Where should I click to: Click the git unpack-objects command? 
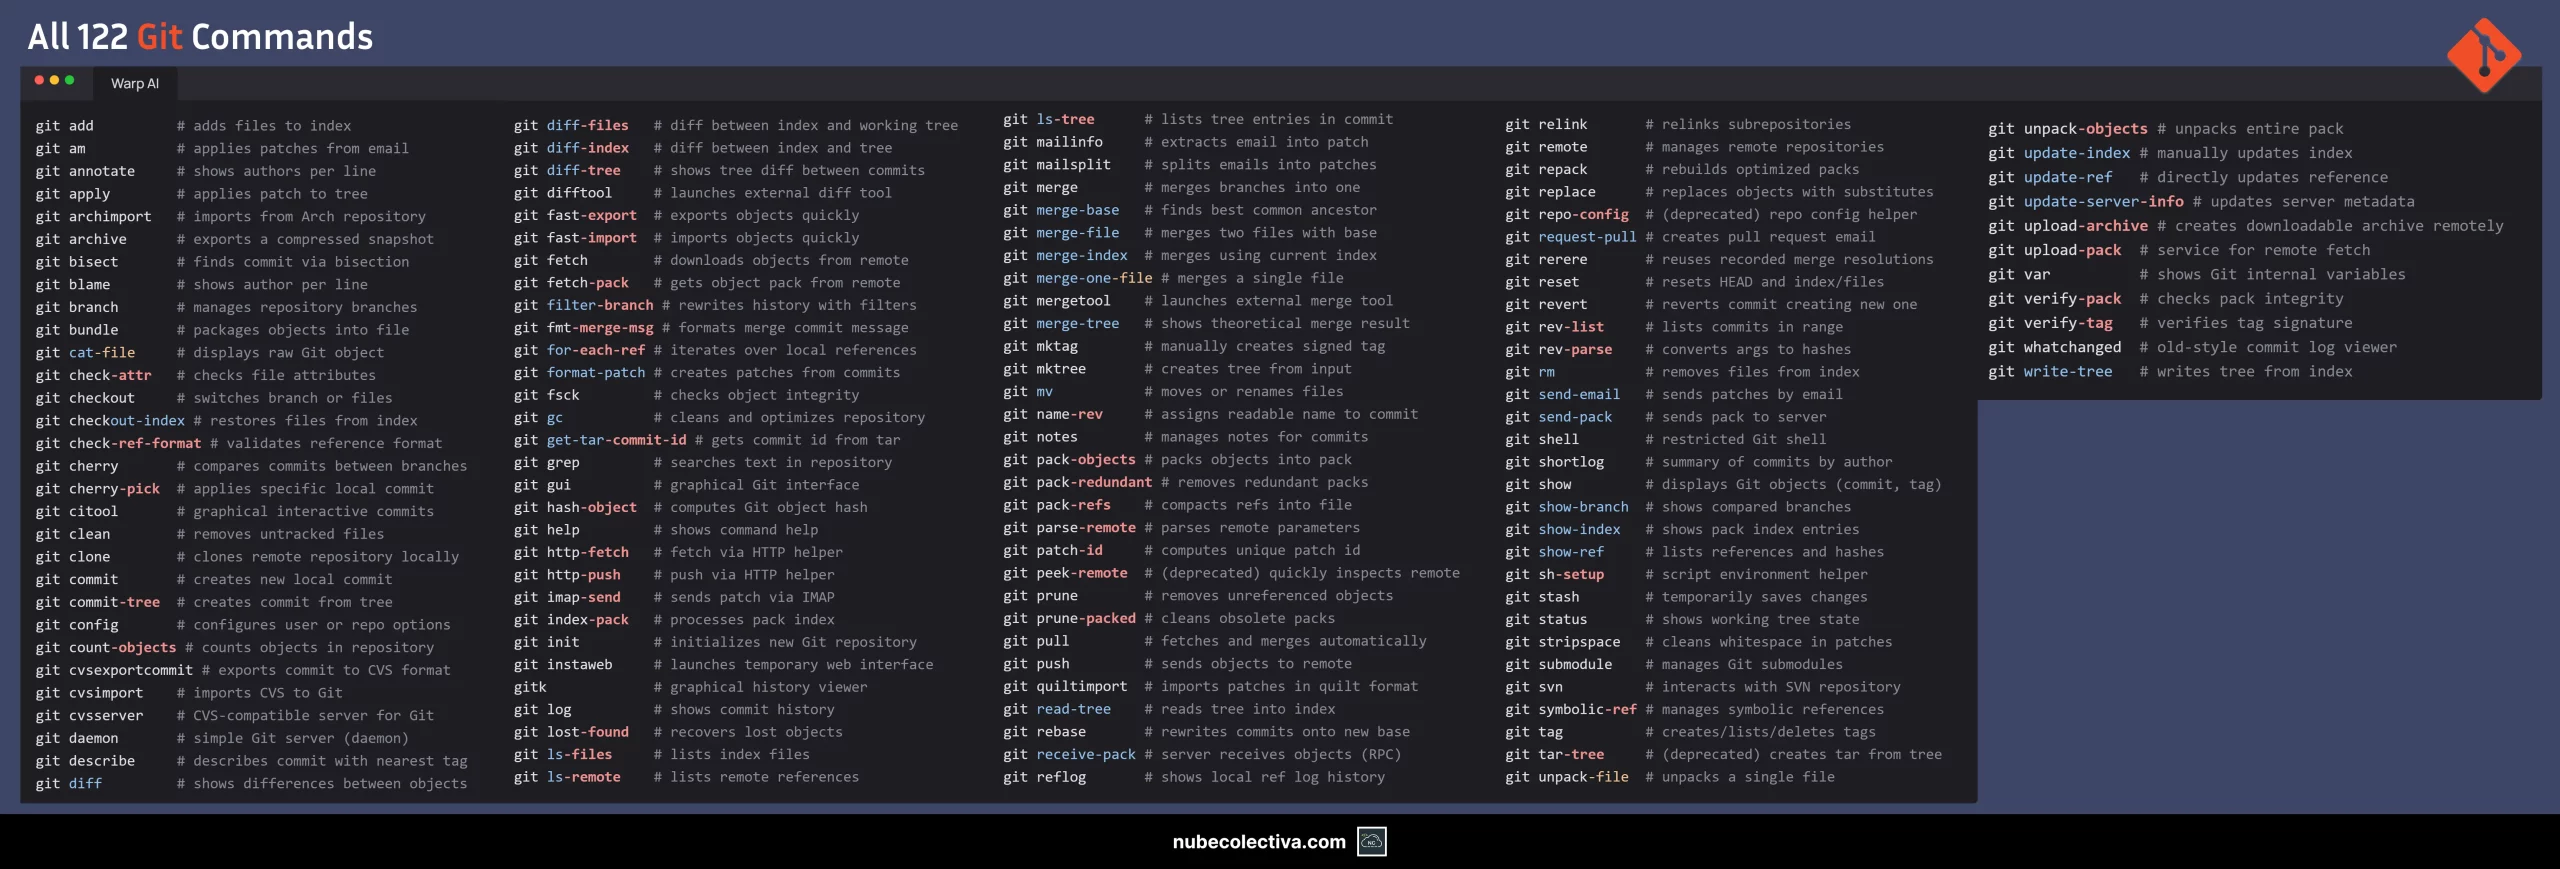[2067, 129]
